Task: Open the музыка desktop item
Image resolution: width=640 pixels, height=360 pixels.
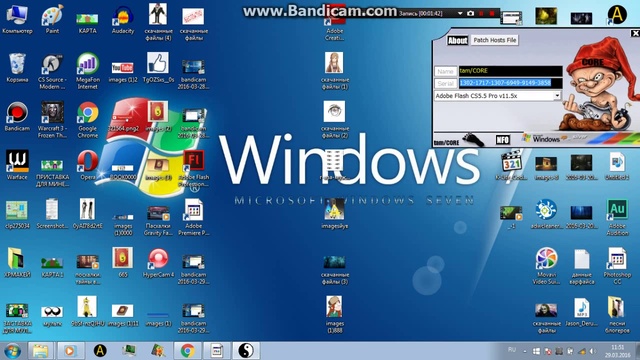Action: (52, 316)
